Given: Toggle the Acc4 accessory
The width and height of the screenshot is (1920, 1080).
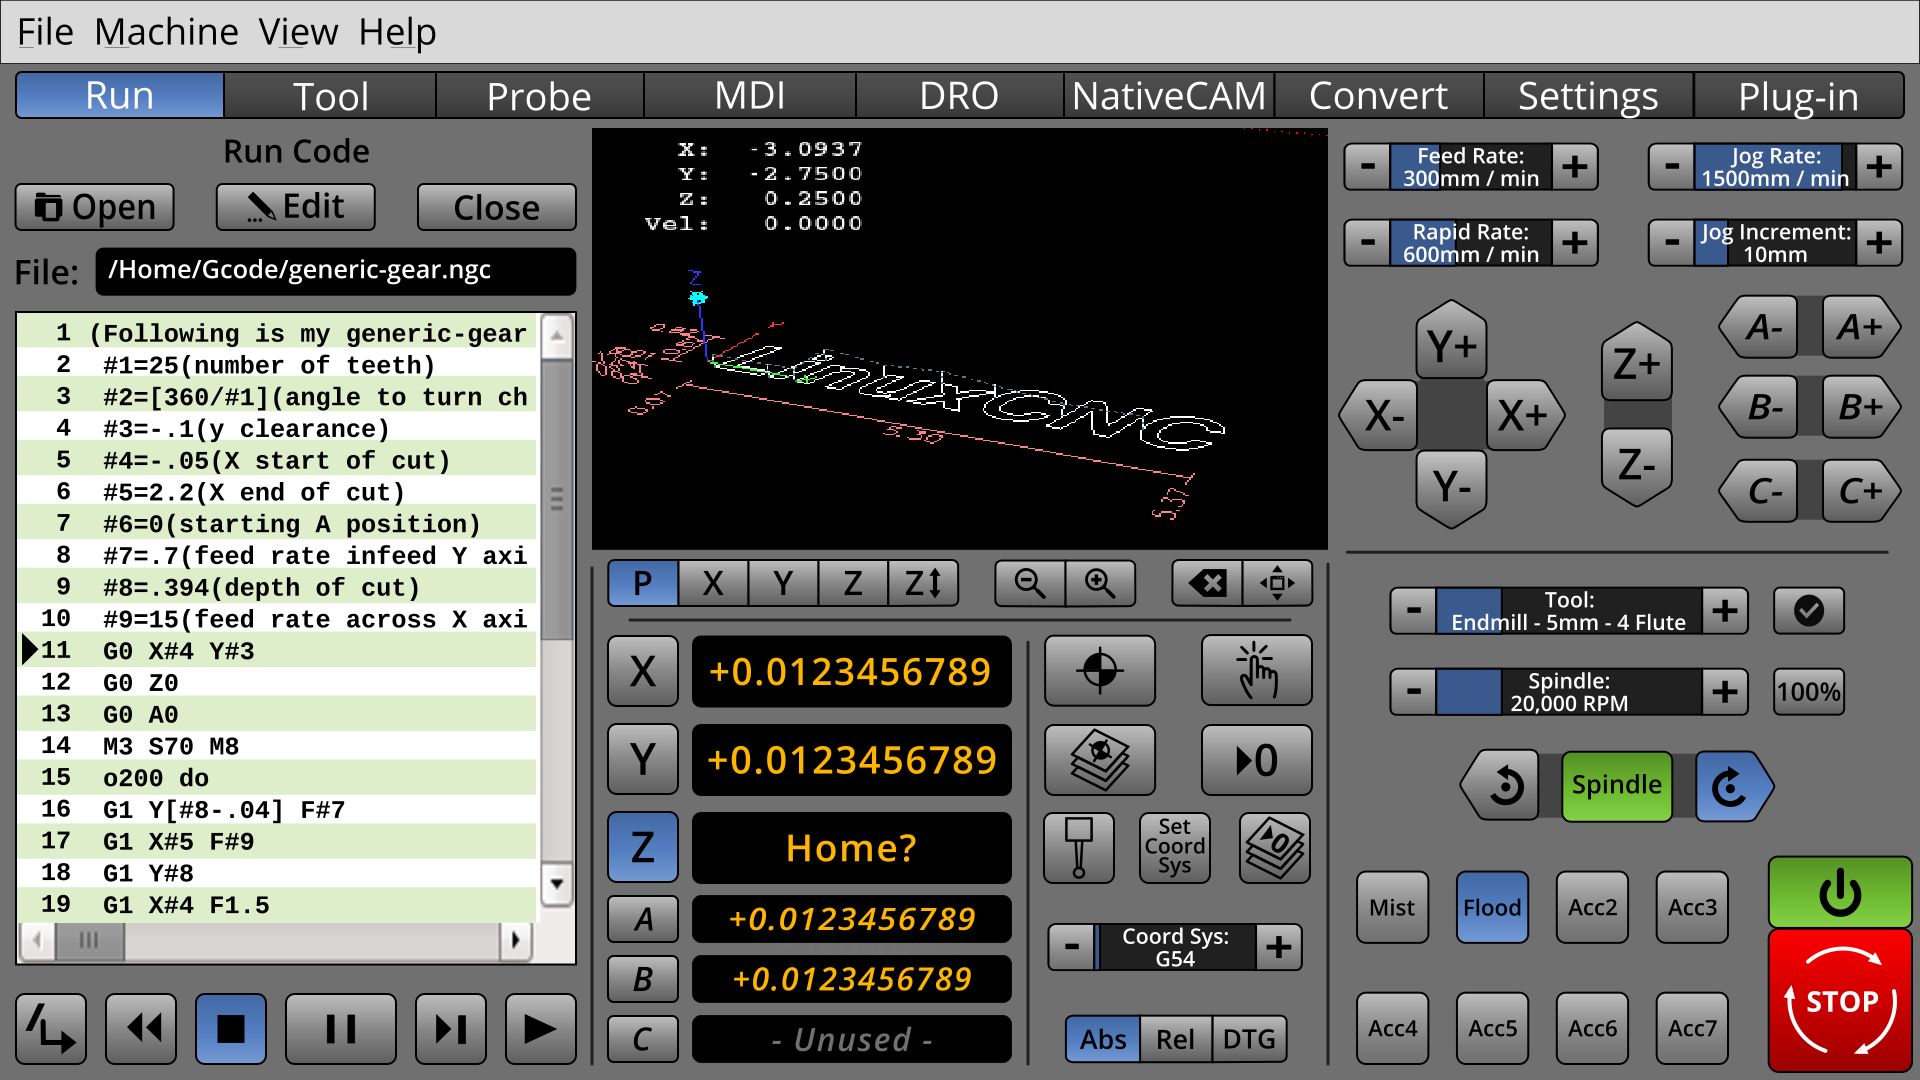Looking at the screenshot, I should click(x=1392, y=1028).
